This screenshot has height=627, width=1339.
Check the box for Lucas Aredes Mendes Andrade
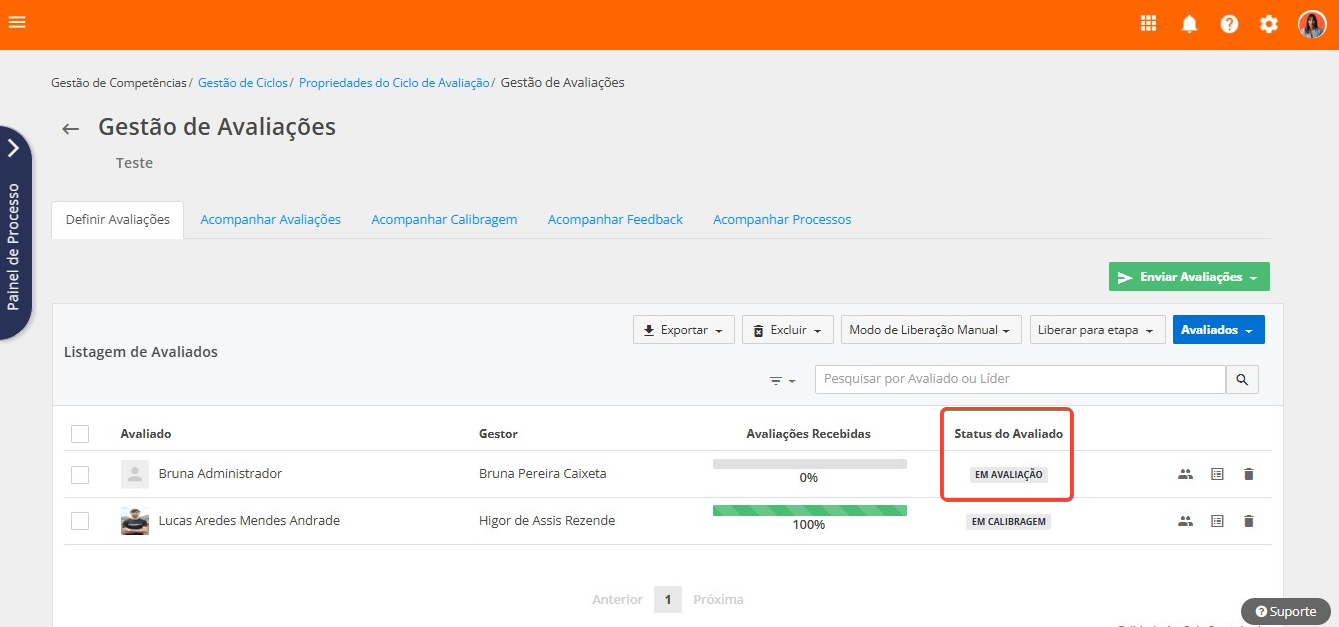pyautogui.click(x=80, y=521)
